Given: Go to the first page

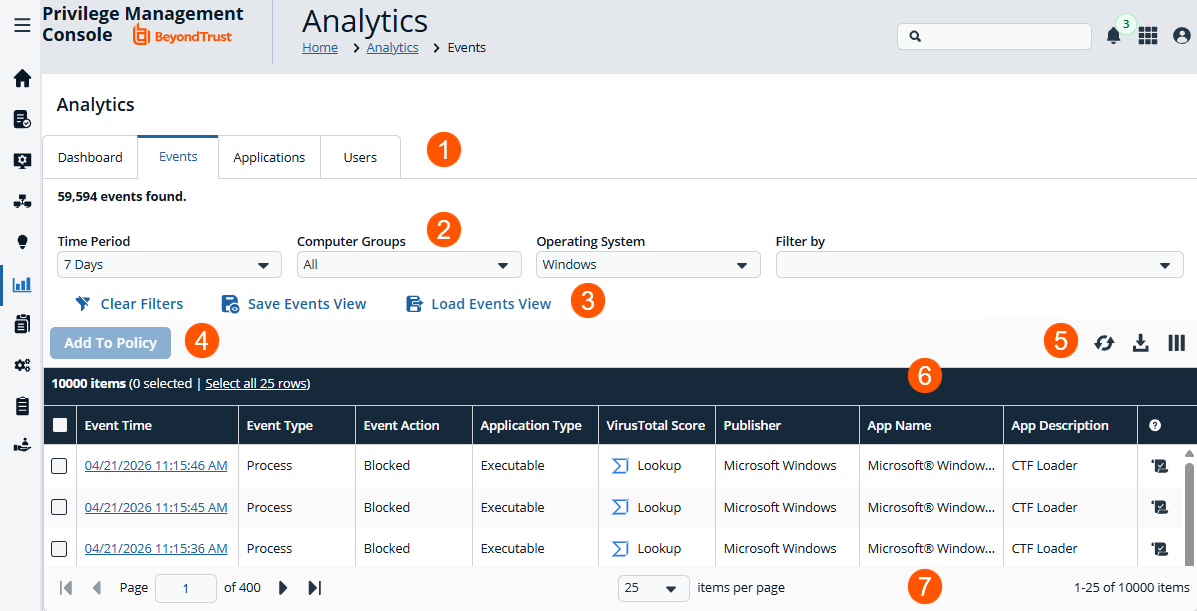Looking at the screenshot, I should point(66,587).
